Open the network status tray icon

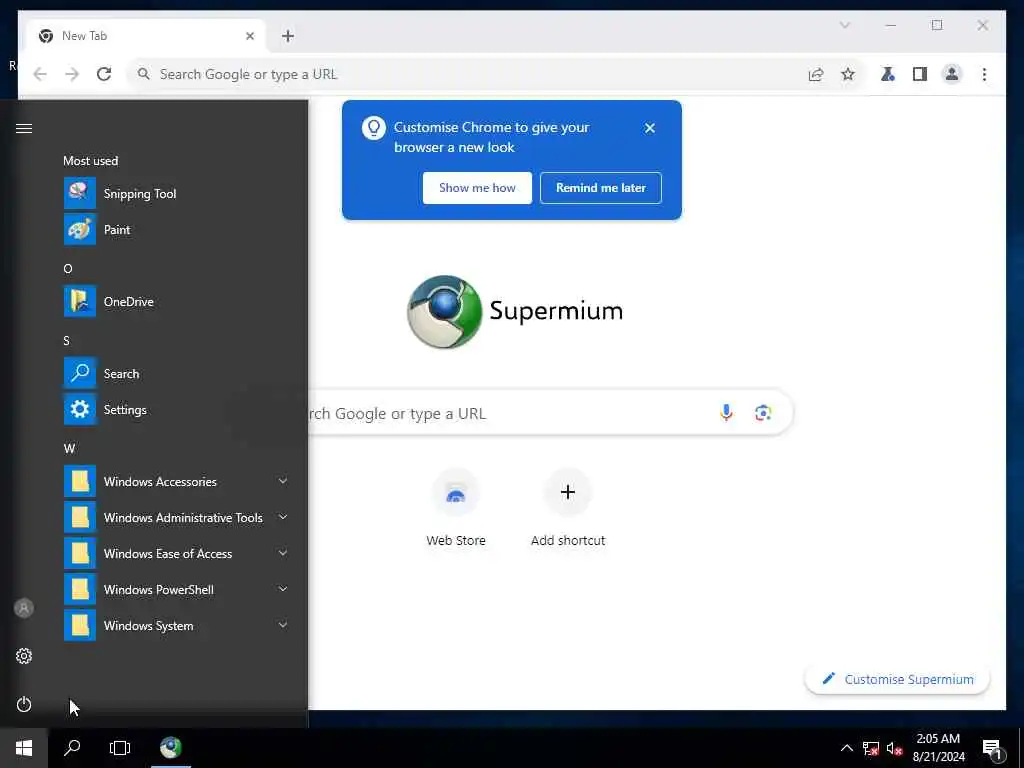point(871,748)
